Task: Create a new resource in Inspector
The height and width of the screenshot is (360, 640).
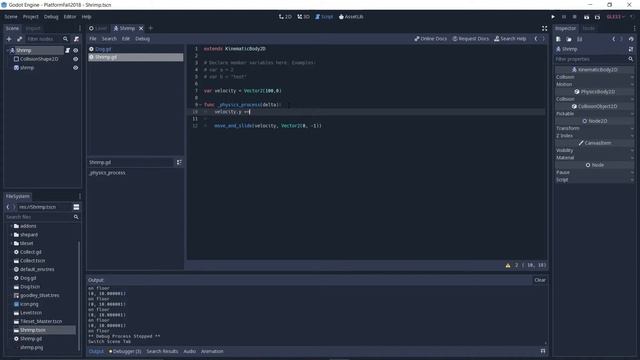Action: [558, 39]
